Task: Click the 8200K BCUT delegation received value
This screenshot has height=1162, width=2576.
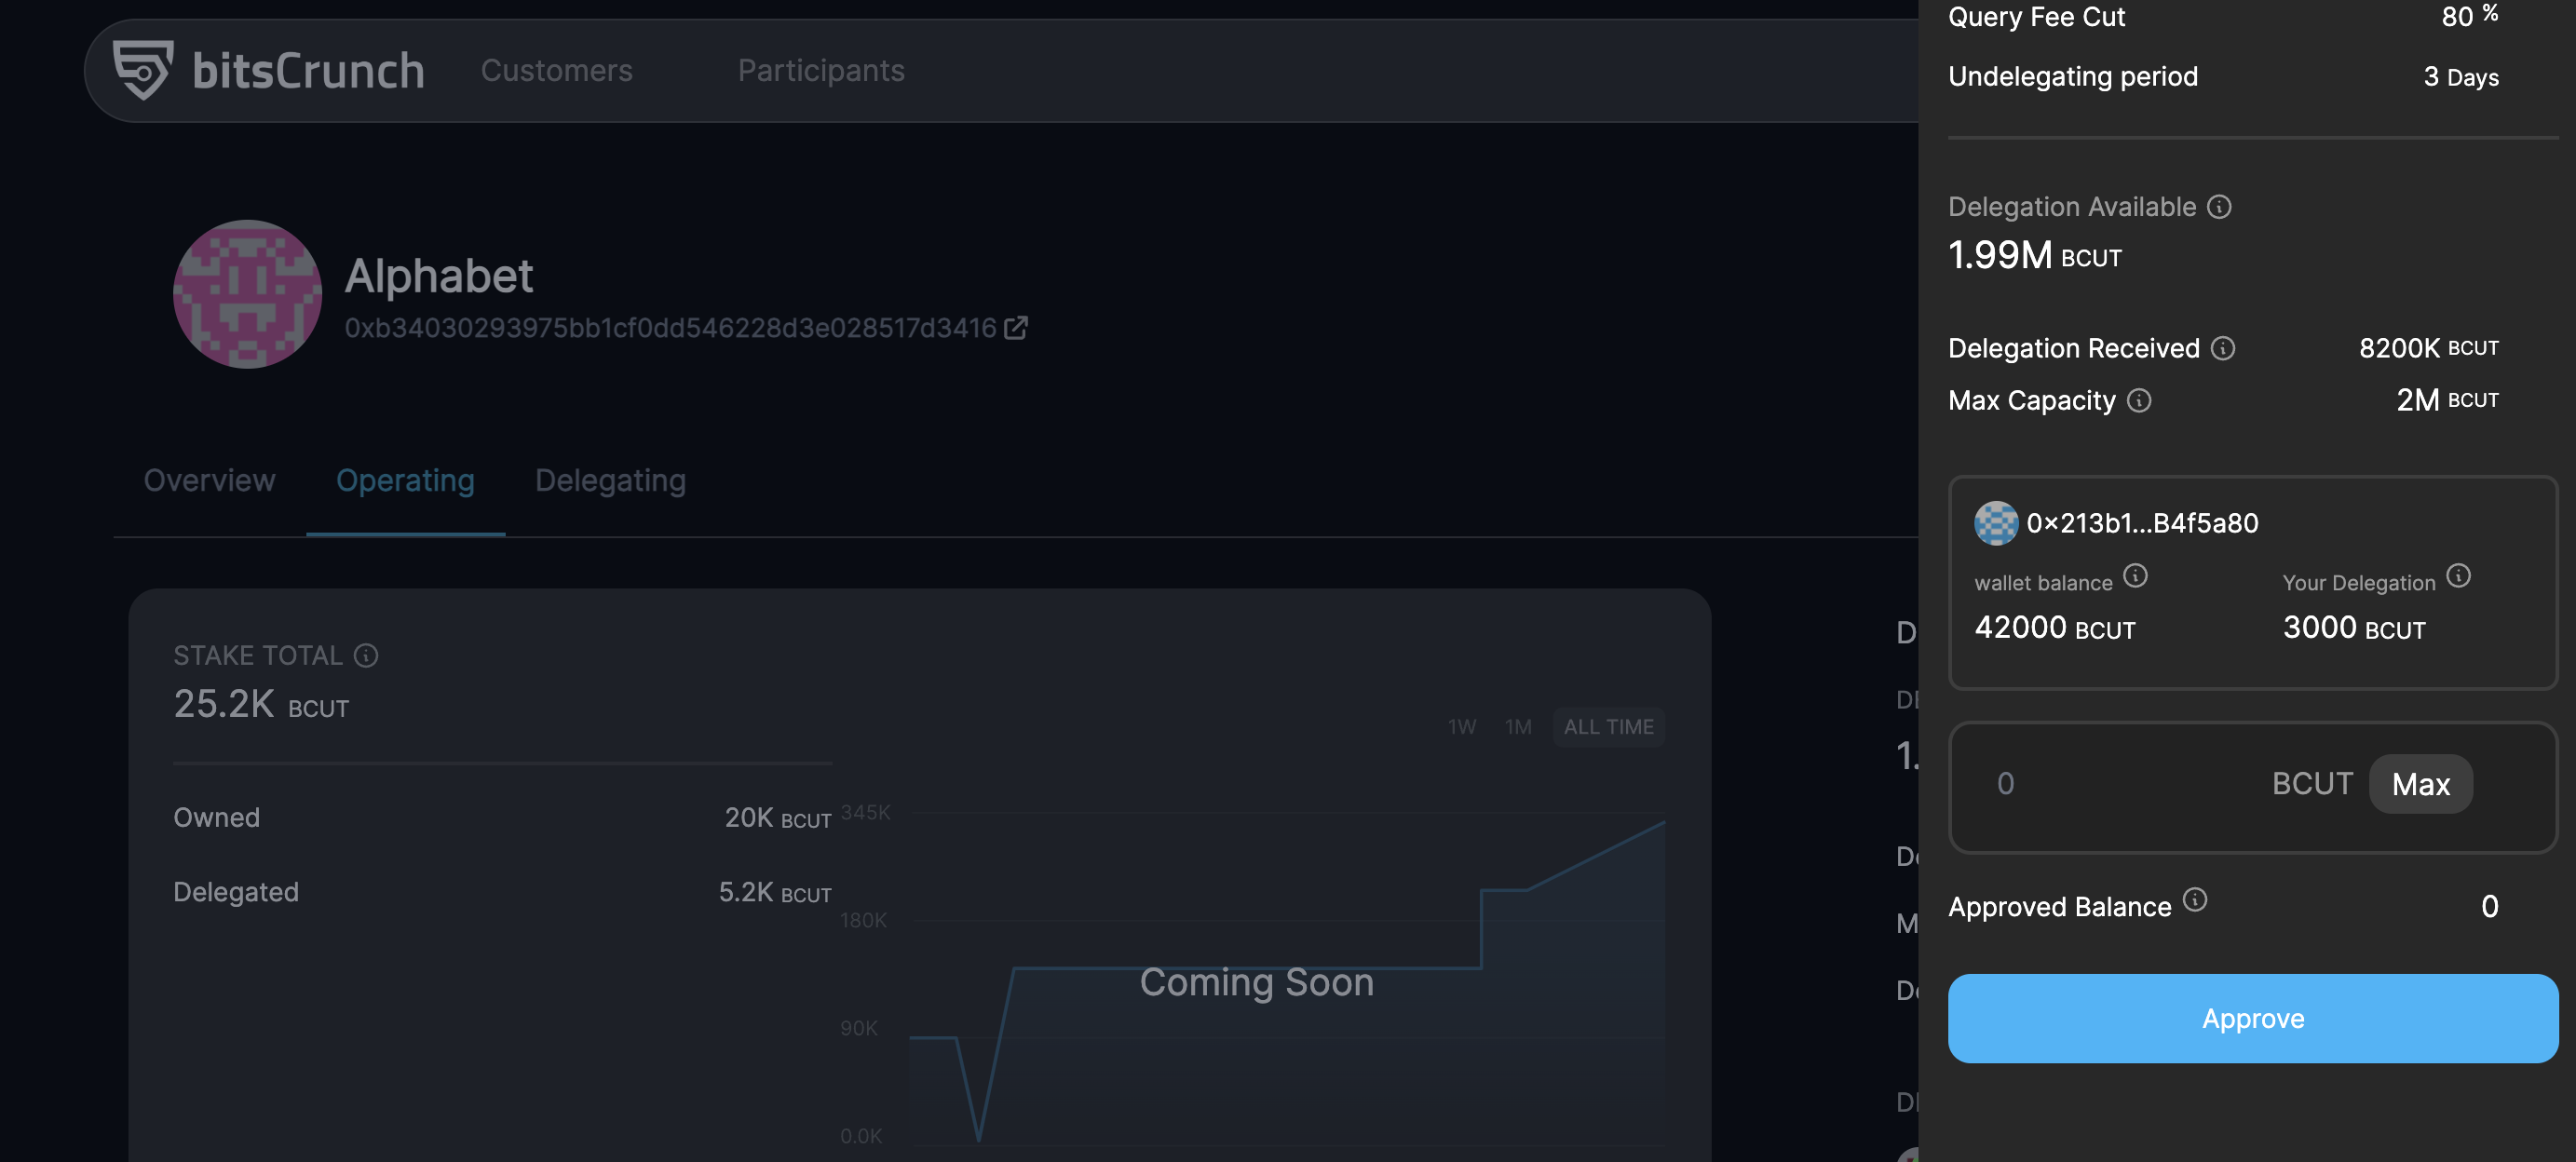Action: coord(2429,348)
